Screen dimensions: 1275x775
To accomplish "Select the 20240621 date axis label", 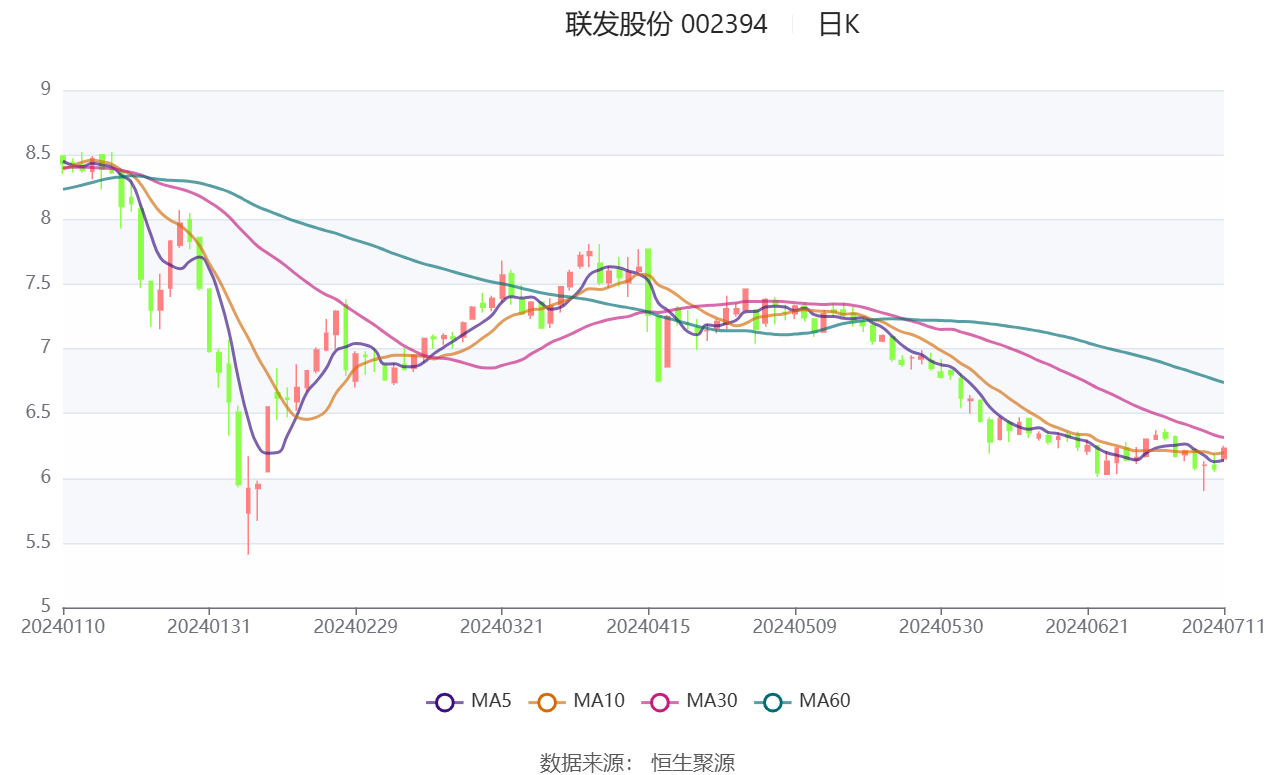I will pos(1087,626).
